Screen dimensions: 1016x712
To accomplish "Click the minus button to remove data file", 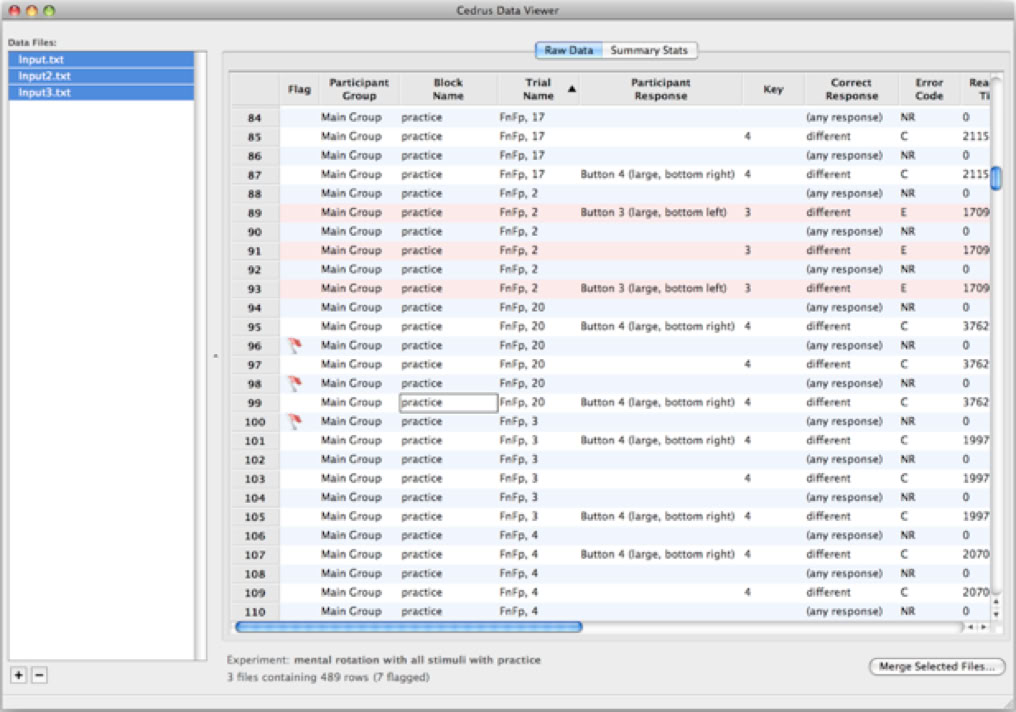I will (39, 675).
